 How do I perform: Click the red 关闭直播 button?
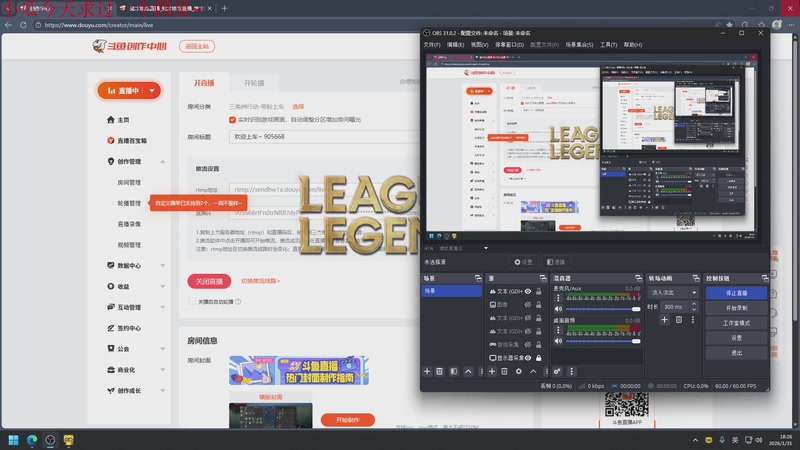(209, 281)
